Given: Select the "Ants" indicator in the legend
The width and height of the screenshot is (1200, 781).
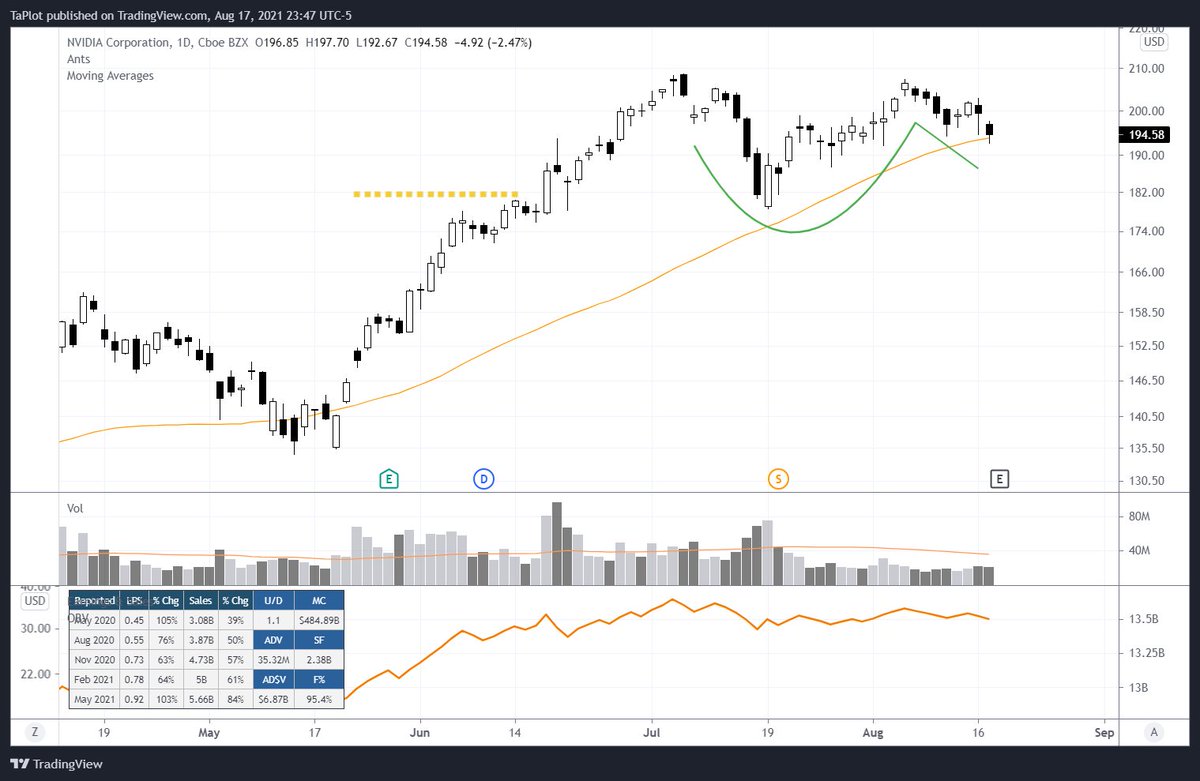Looking at the screenshot, I should click(x=77, y=59).
